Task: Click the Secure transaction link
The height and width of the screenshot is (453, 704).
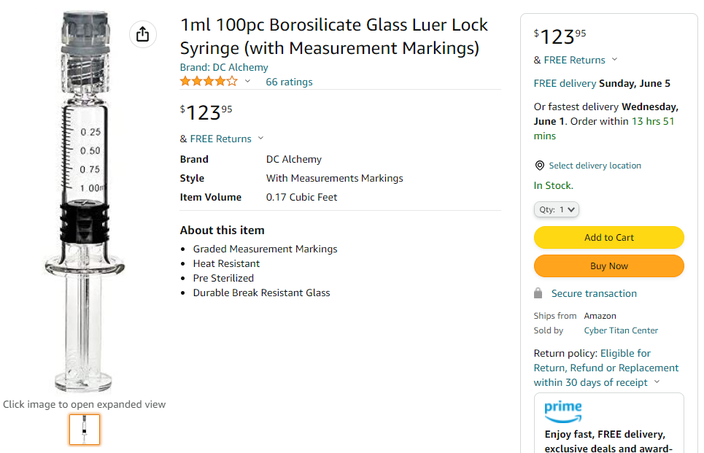Action: pos(594,294)
